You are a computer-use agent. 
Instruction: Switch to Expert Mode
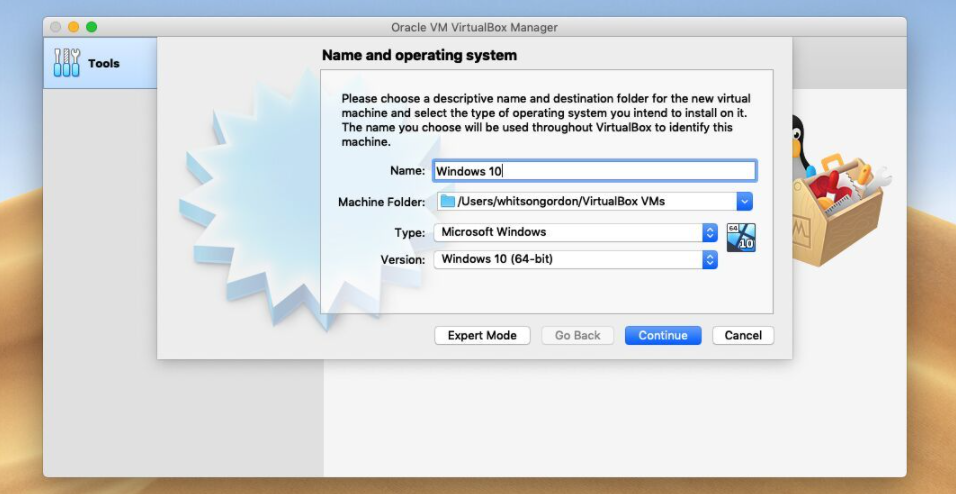[x=482, y=335]
